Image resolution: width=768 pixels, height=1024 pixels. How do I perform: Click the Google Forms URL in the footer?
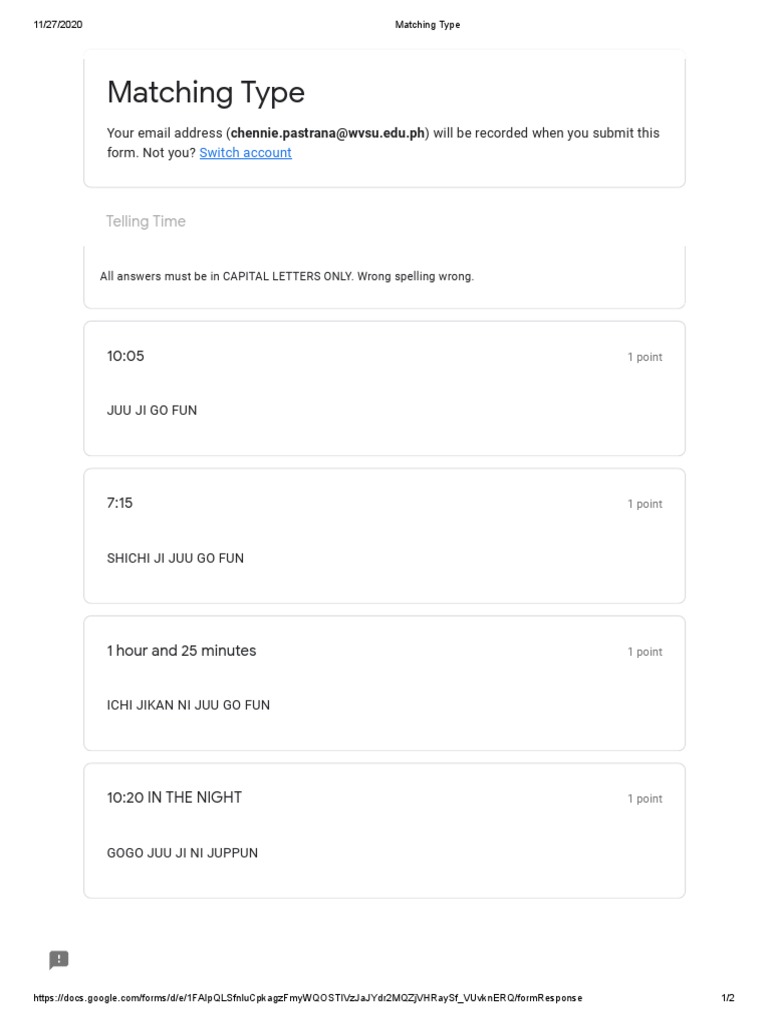(x=308, y=998)
